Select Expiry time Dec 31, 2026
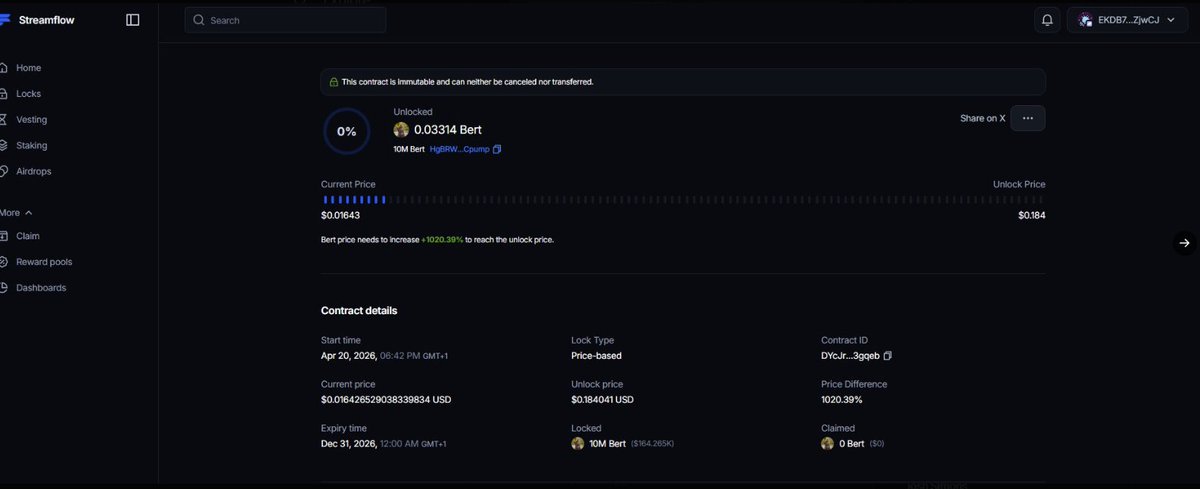 click(349, 444)
